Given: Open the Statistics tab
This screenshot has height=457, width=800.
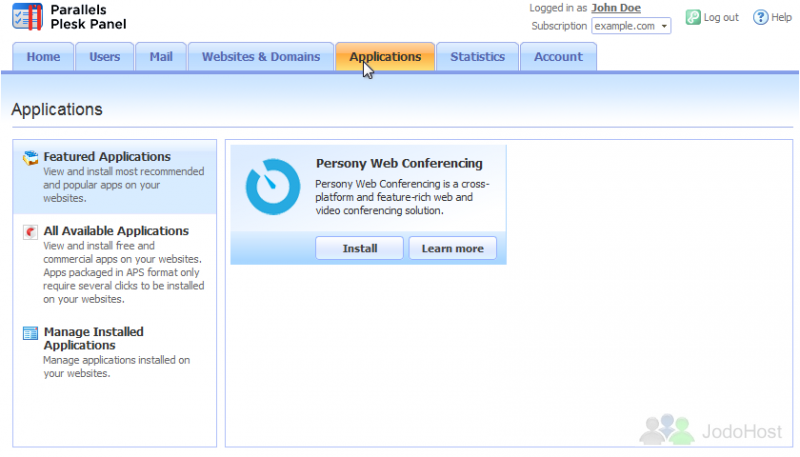Looking at the screenshot, I should click(478, 57).
